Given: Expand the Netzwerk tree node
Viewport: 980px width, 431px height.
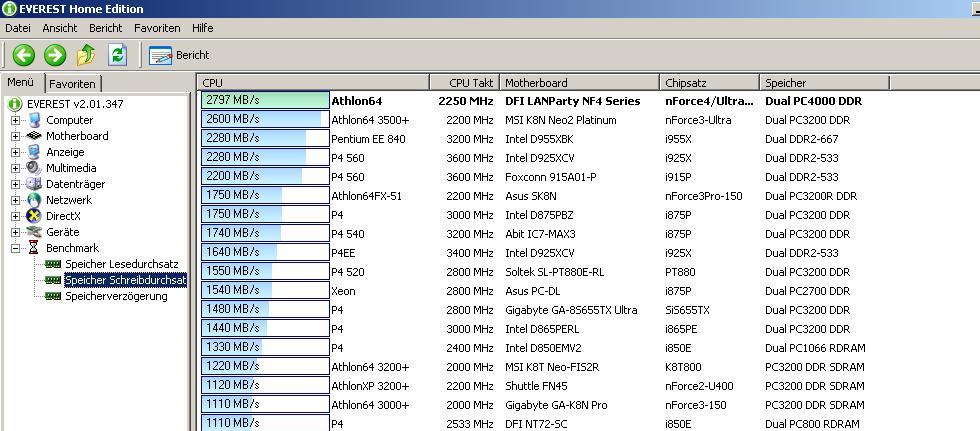Looking at the screenshot, I should pos(15,200).
